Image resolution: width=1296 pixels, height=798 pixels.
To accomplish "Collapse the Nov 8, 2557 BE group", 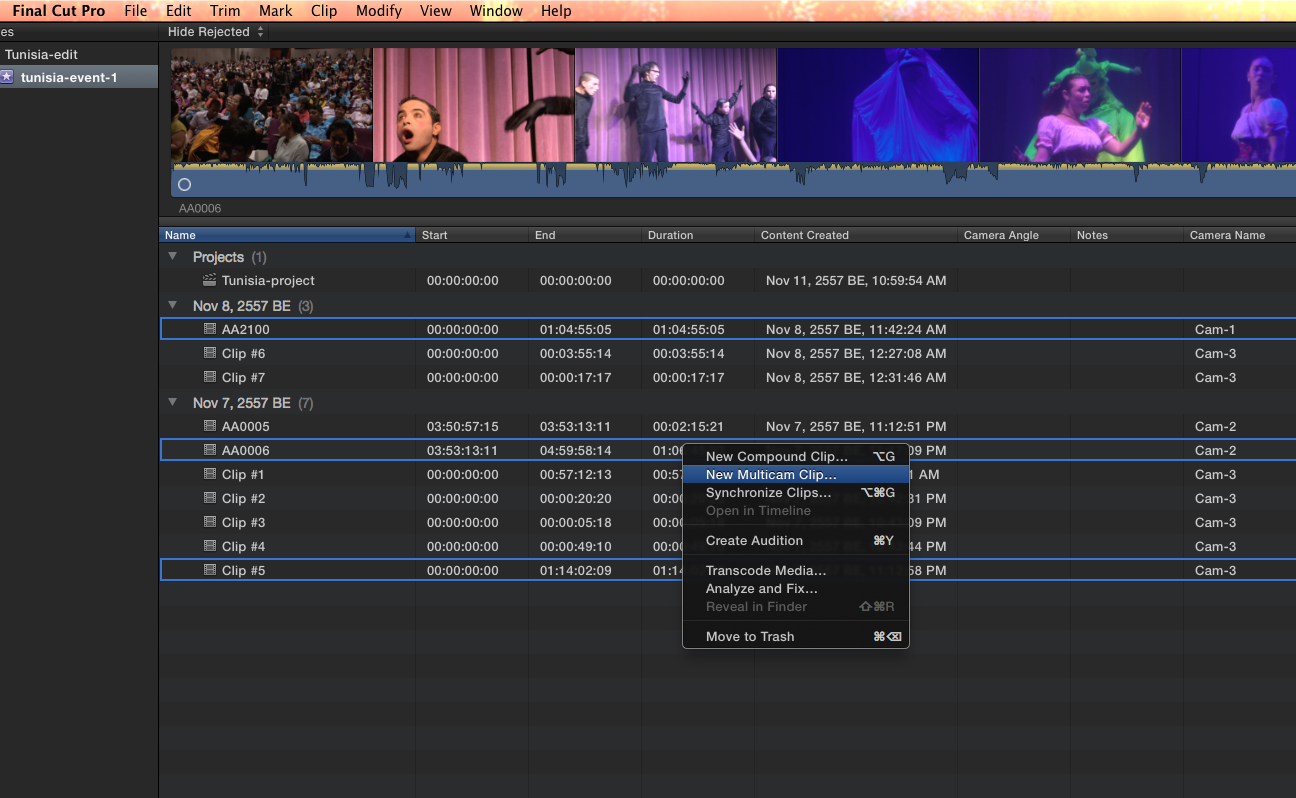I will pos(172,305).
